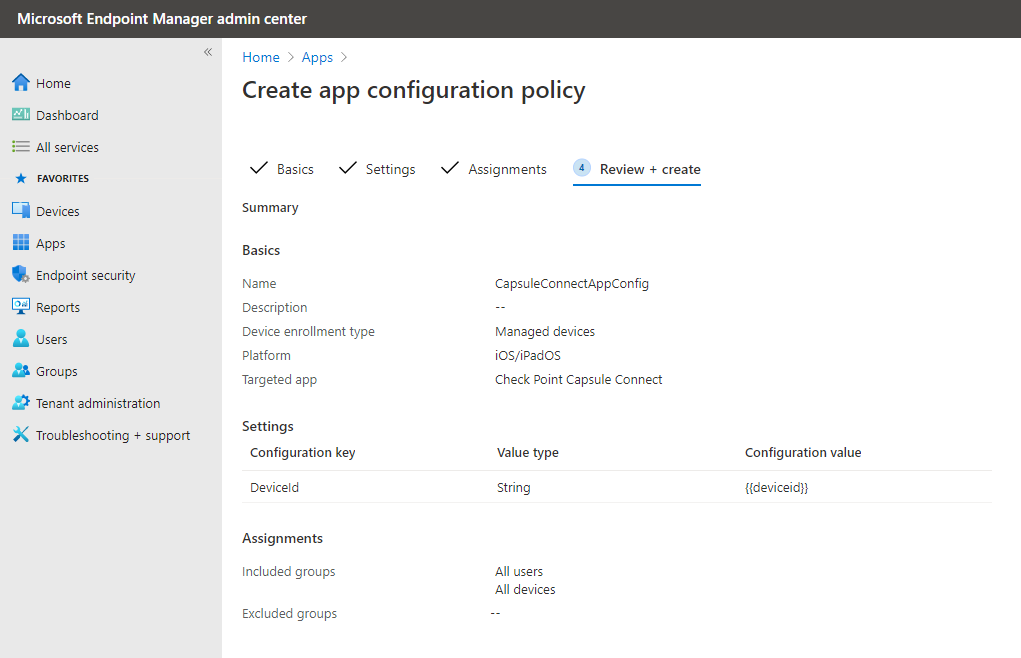Click the Configuration key column header
Screen dimensions: 1021x658
click(x=302, y=452)
